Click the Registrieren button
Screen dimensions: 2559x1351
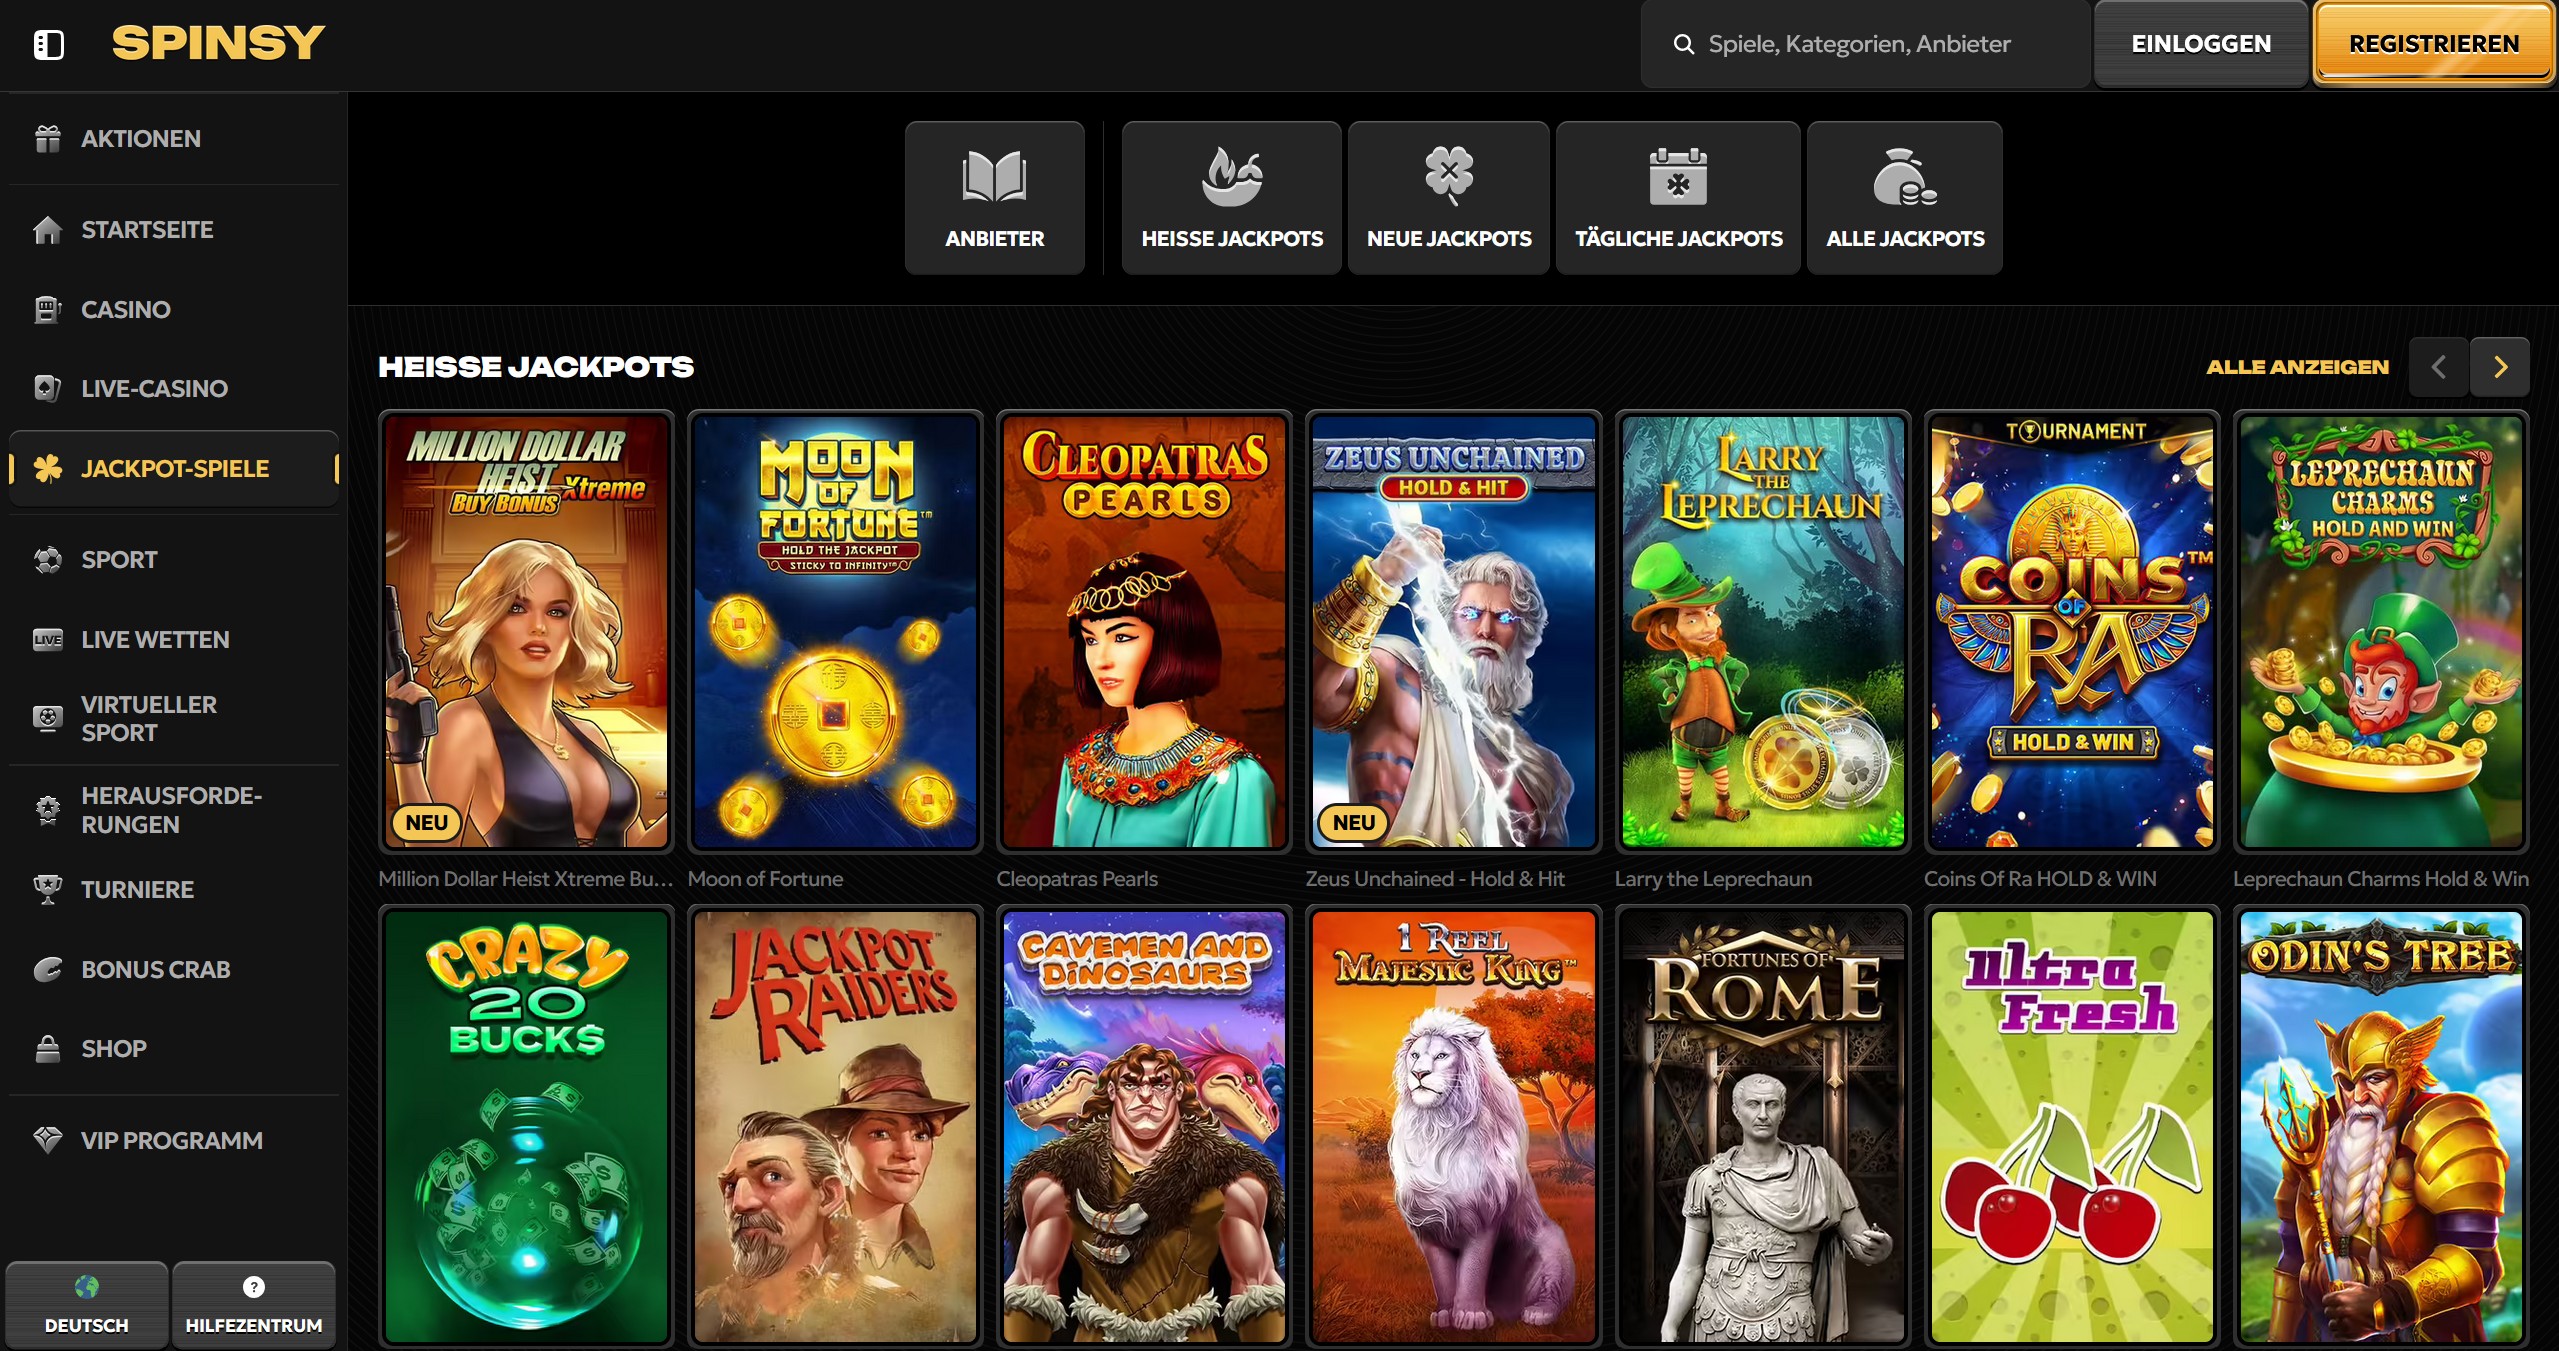2433,44
